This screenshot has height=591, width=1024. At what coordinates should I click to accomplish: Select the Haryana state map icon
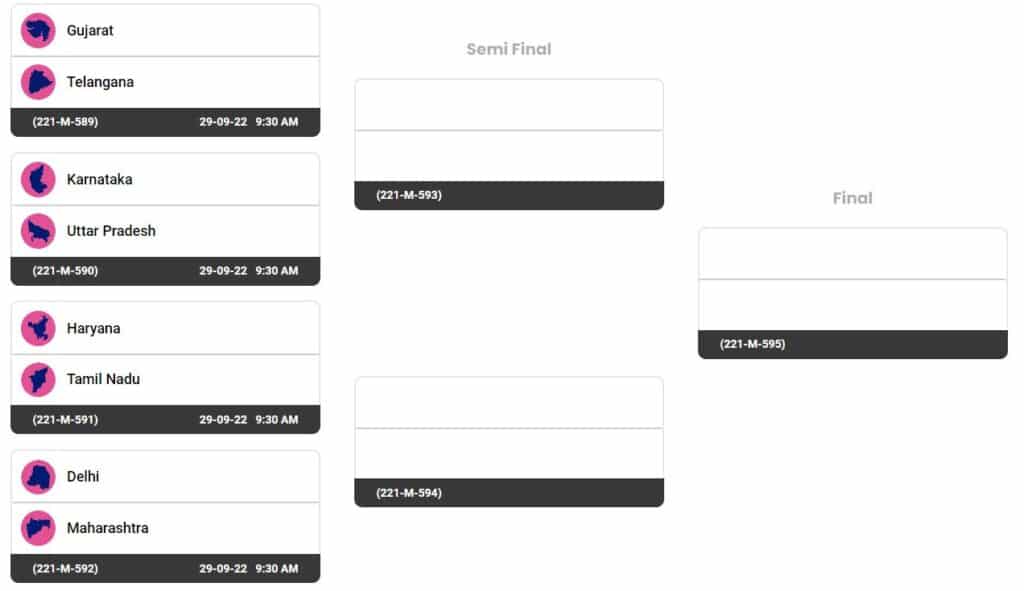[x=38, y=328]
